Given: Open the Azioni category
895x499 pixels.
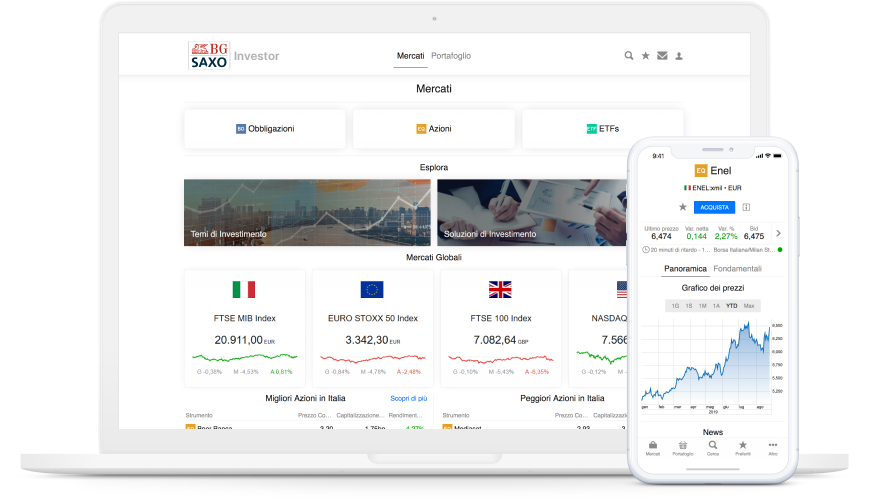Looking at the screenshot, I should pos(434,129).
